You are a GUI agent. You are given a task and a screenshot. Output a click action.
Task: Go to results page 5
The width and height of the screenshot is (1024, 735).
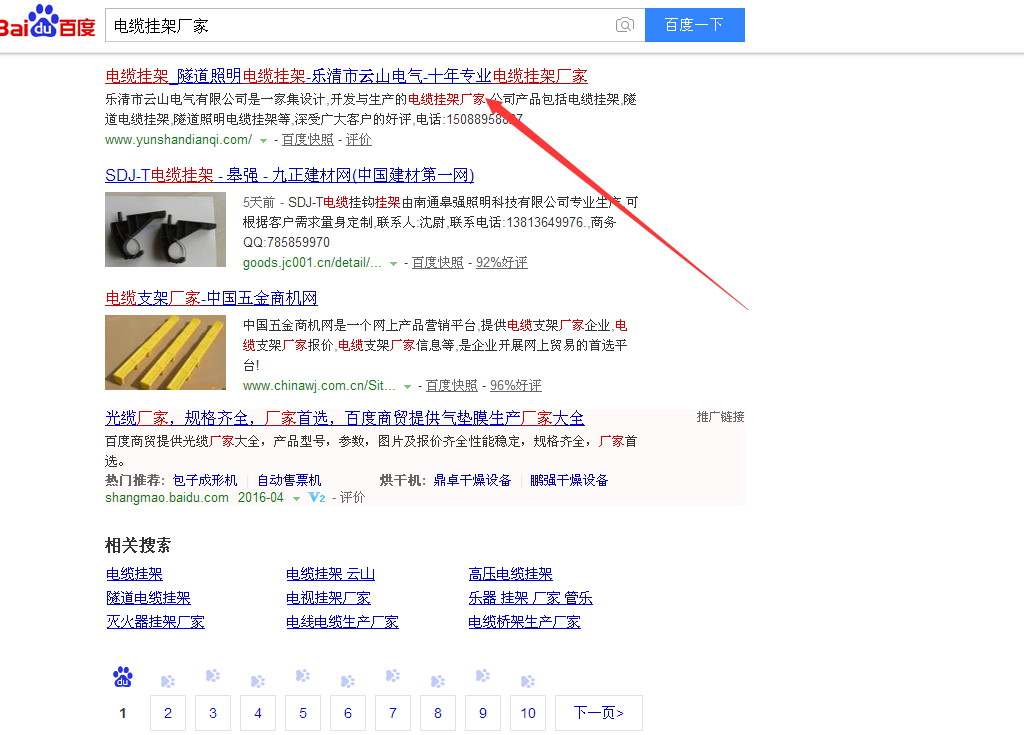point(303,713)
